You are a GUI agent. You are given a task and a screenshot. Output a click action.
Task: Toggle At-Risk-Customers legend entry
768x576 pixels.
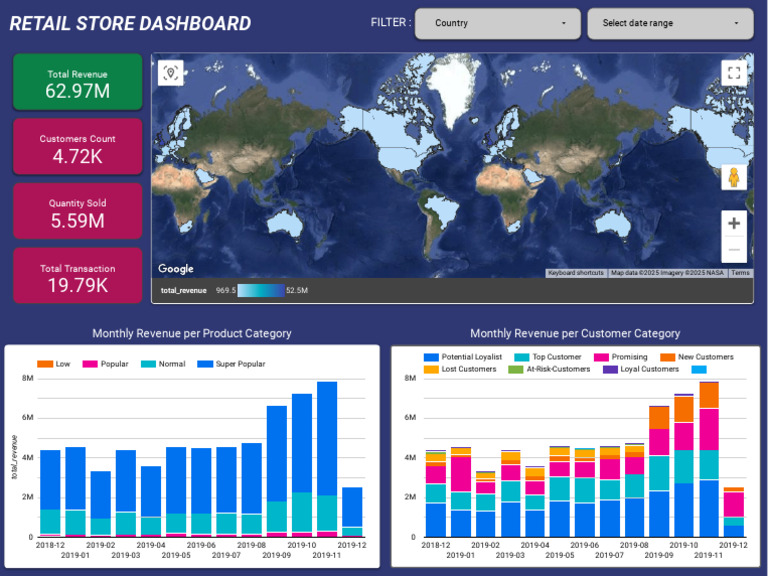[x=549, y=369]
